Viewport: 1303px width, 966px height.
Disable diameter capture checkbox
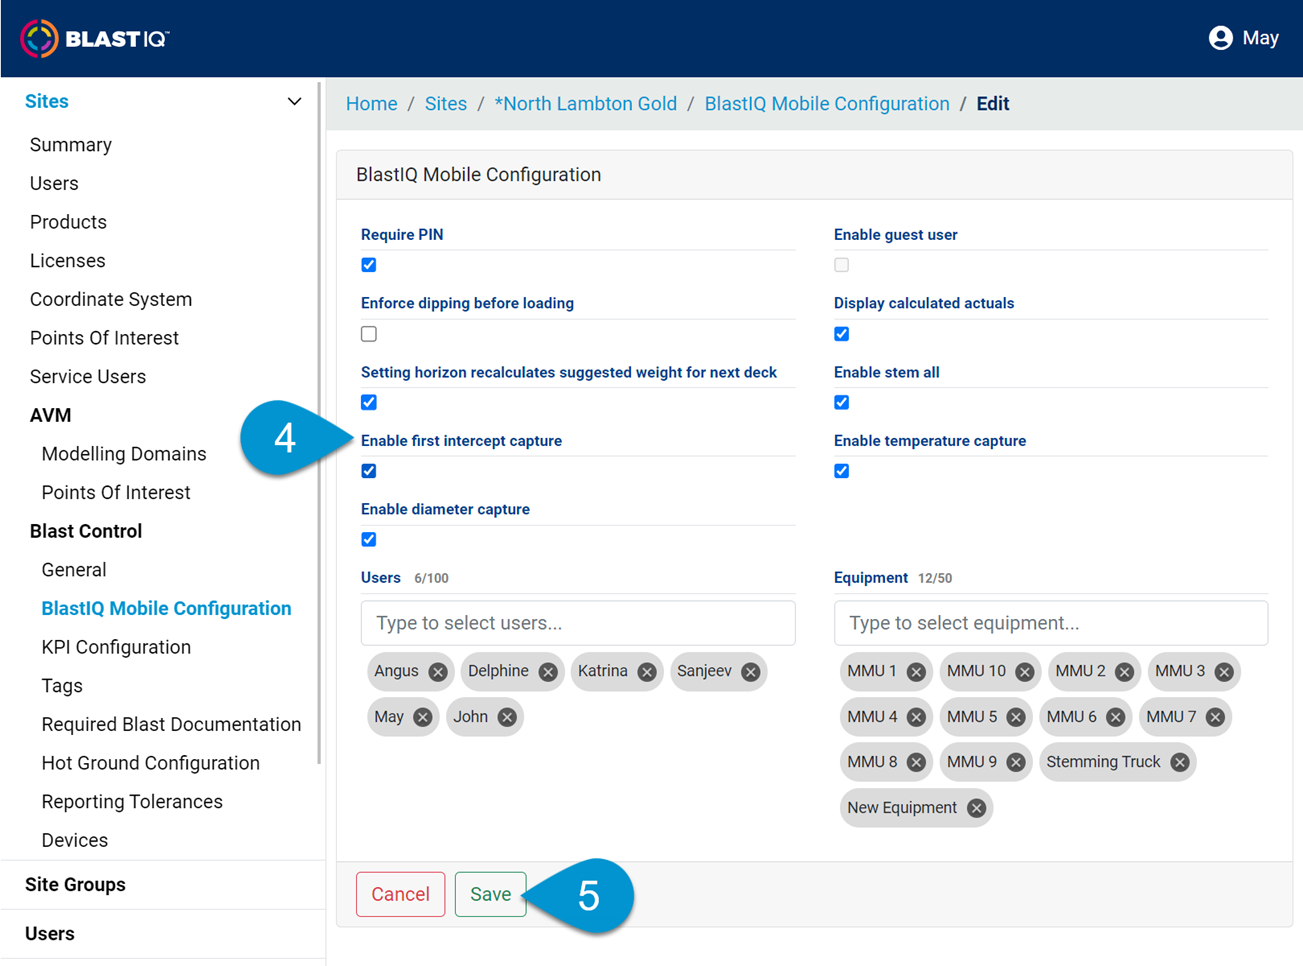tap(369, 539)
